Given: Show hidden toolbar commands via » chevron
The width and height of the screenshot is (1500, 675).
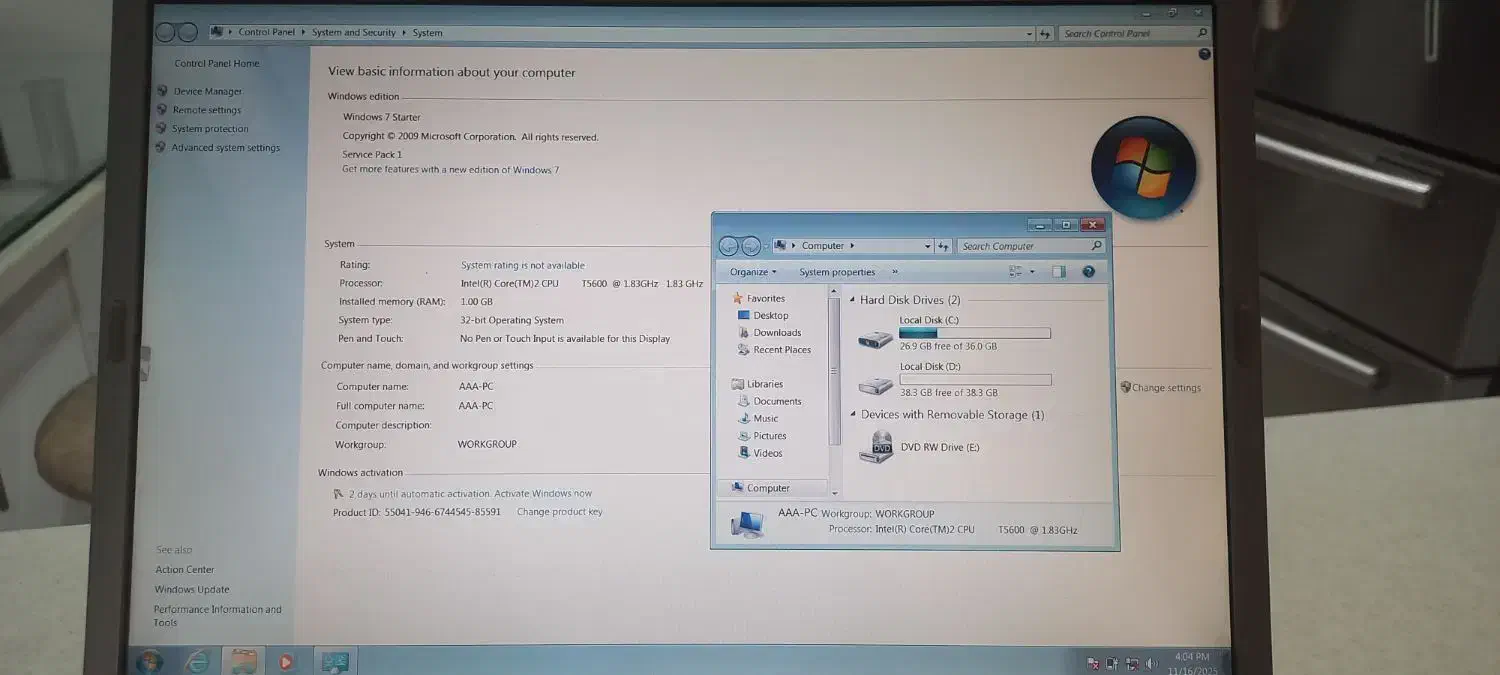Looking at the screenshot, I should (894, 272).
